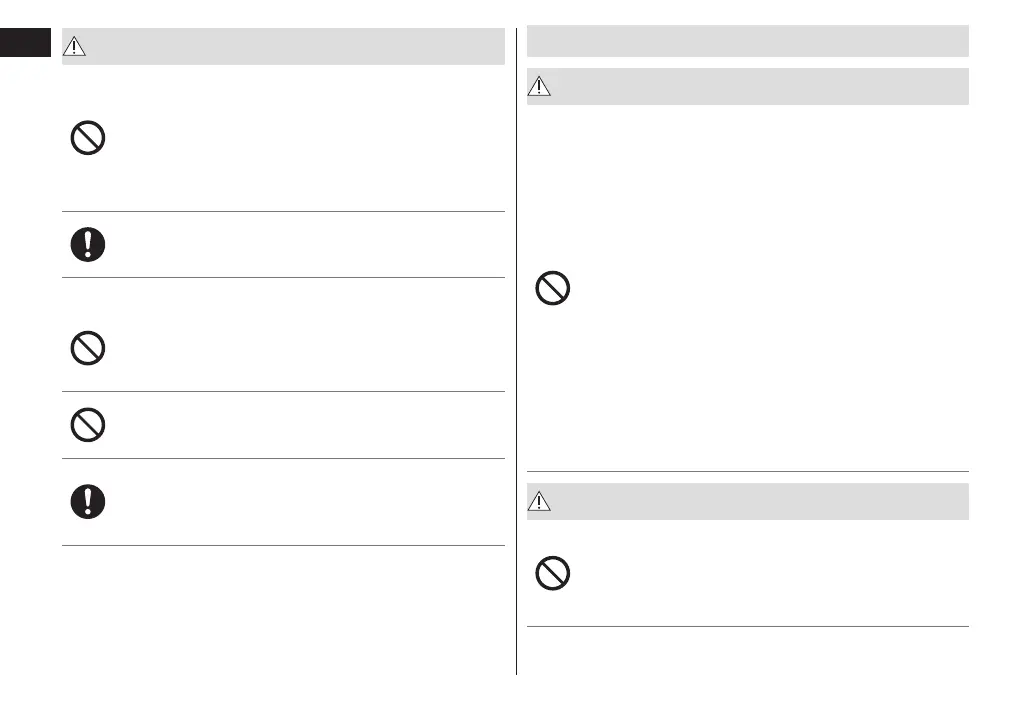The image size is (1032, 726).
Task: Click the lower exclamation mark icon in left column
Action: coord(88,502)
